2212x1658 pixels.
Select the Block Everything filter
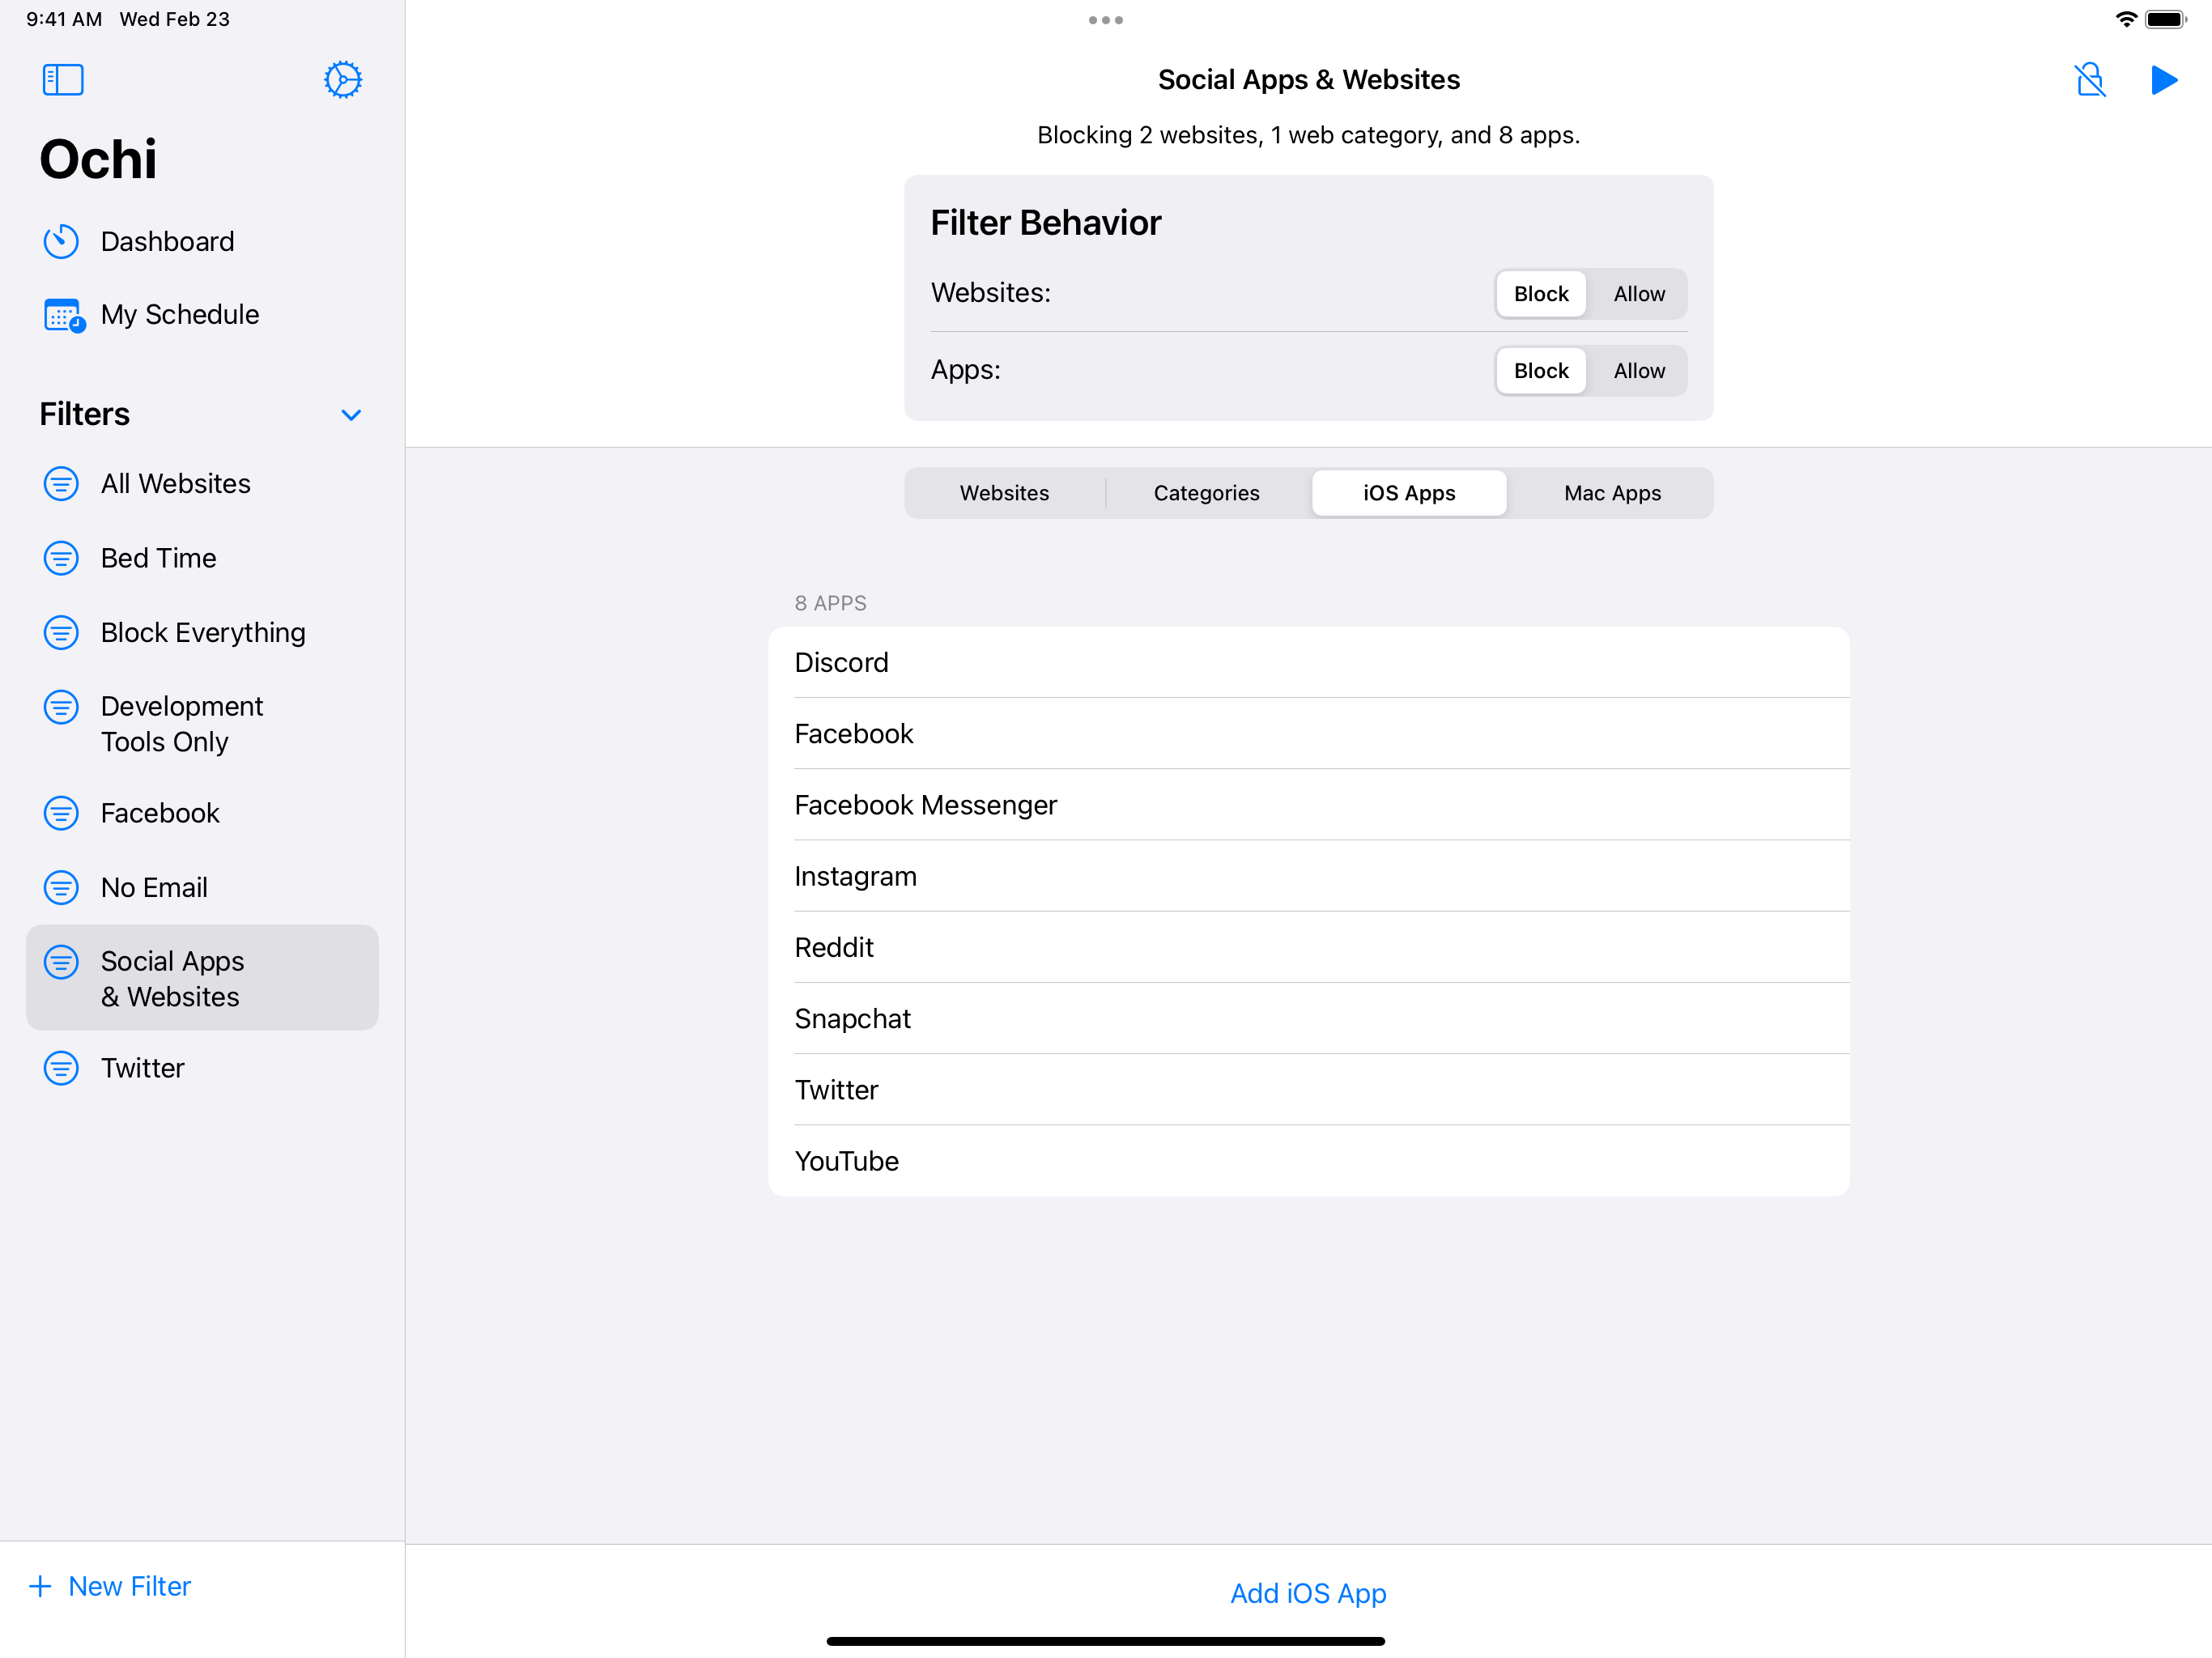[x=202, y=633]
